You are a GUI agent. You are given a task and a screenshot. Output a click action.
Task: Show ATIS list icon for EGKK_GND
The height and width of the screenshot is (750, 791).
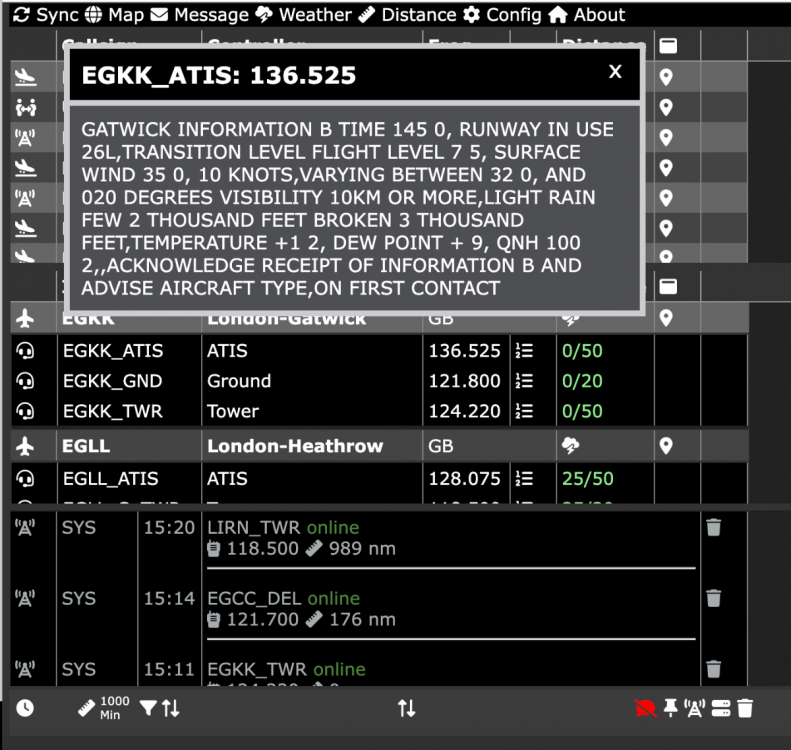click(x=524, y=381)
